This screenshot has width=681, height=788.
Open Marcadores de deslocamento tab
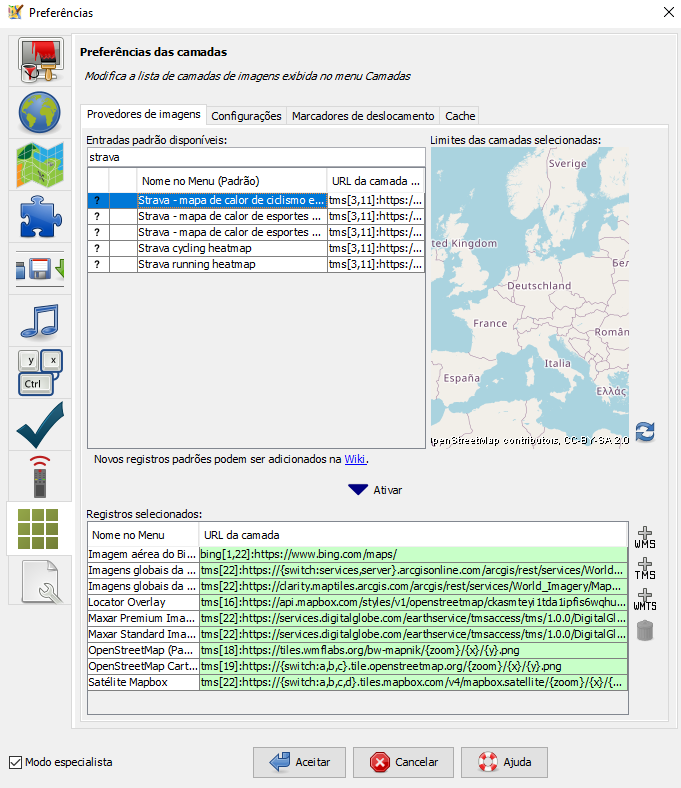(x=363, y=116)
